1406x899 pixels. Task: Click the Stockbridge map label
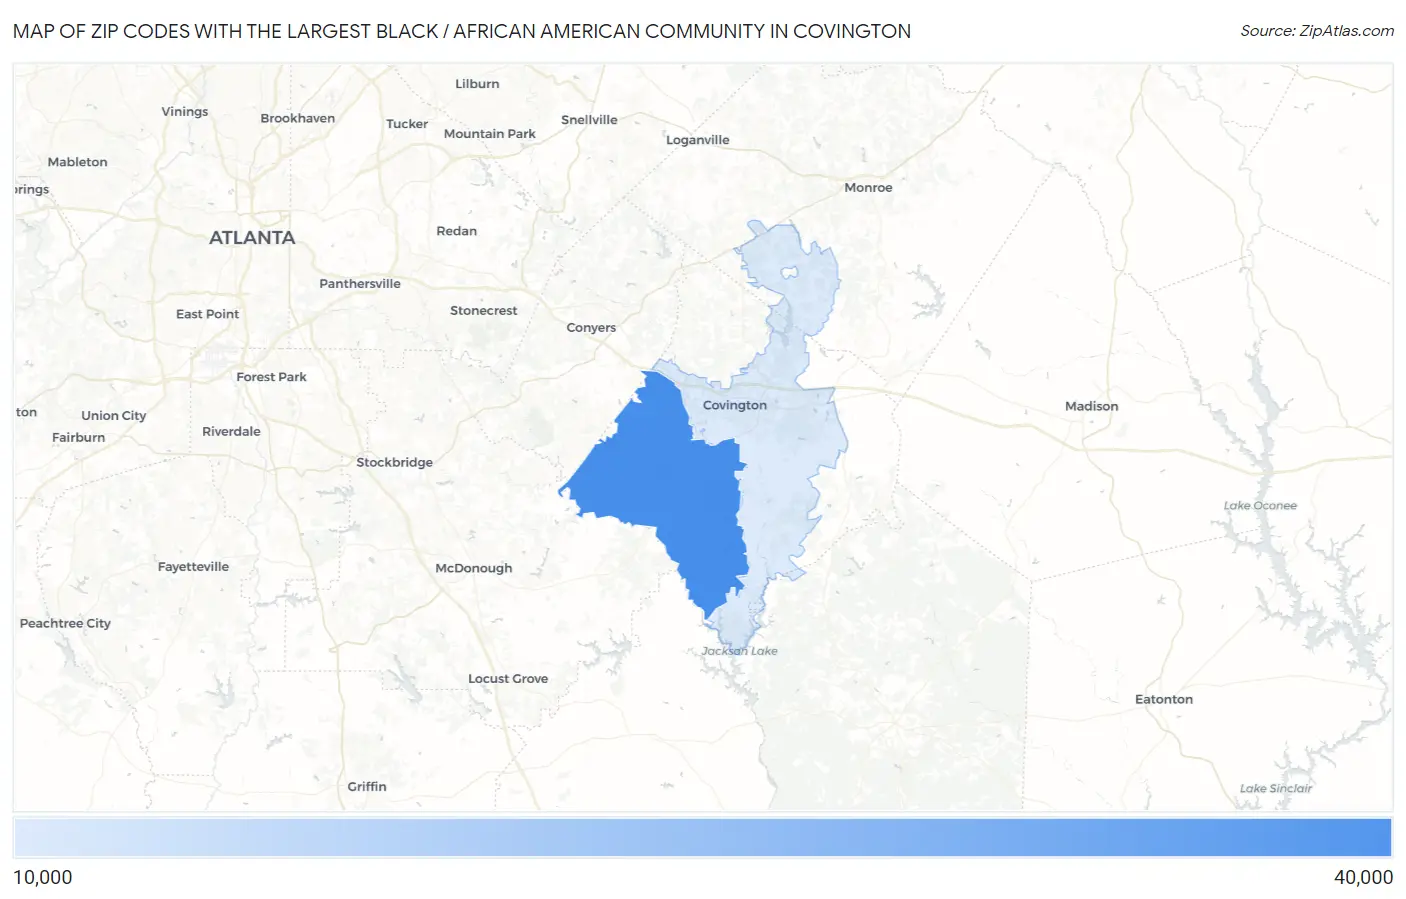click(x=395, y=462)
